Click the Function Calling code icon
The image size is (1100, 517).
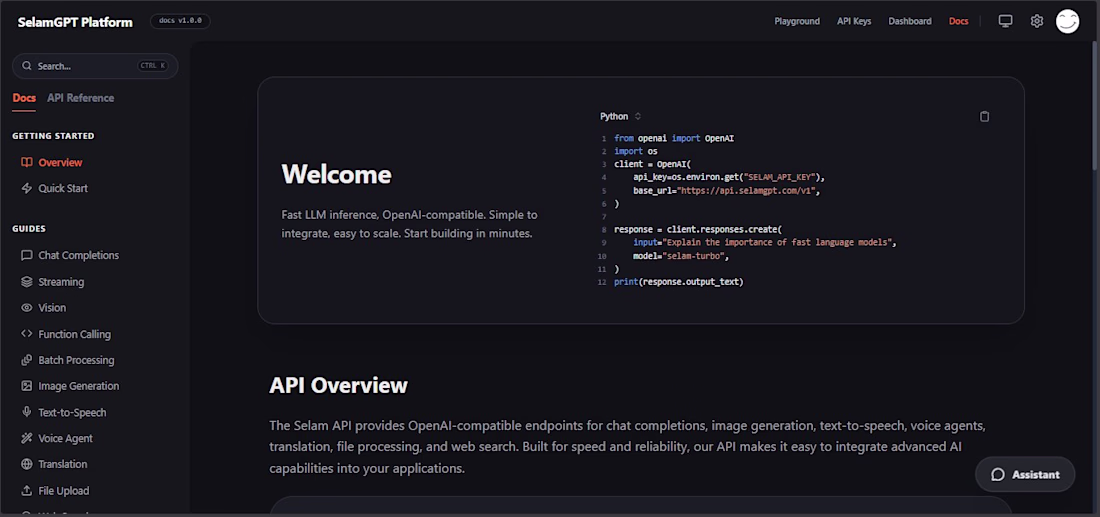pos(27,334)
